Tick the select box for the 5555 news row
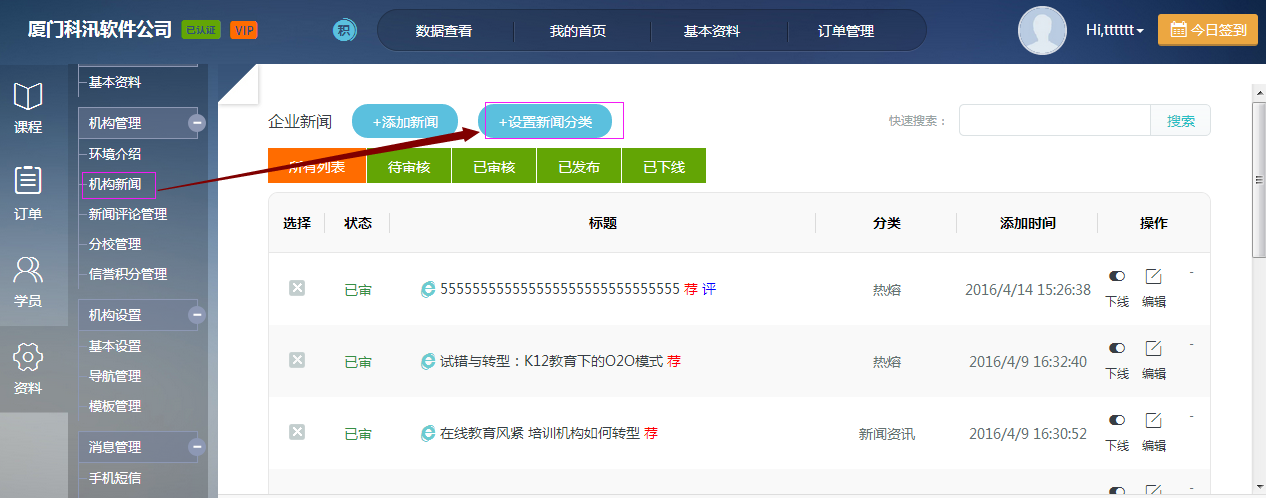1266x498 pixels. coord(297,288)
